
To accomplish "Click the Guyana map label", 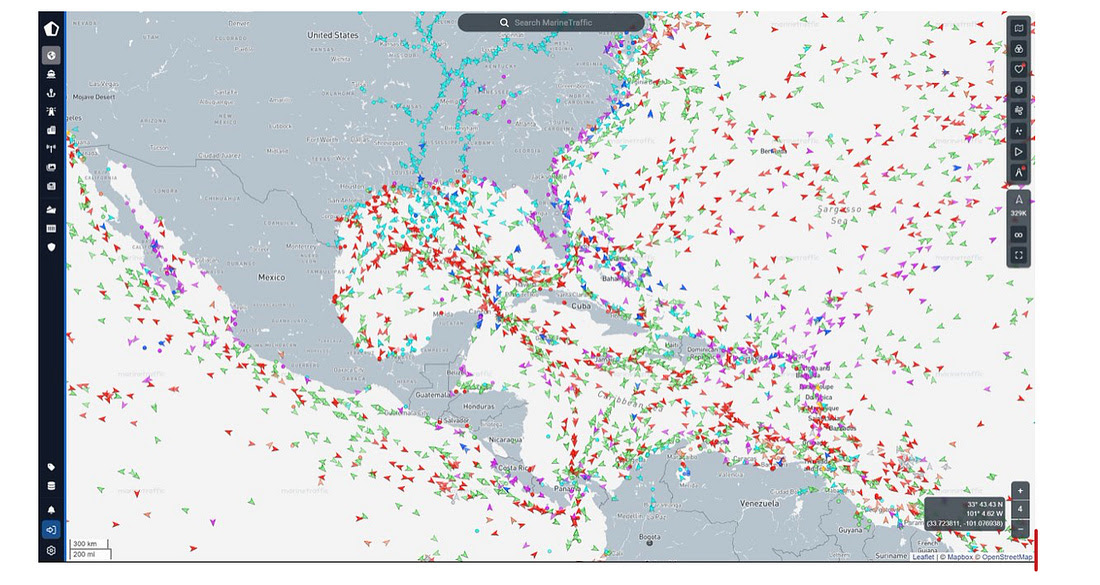I will (850, 530).
